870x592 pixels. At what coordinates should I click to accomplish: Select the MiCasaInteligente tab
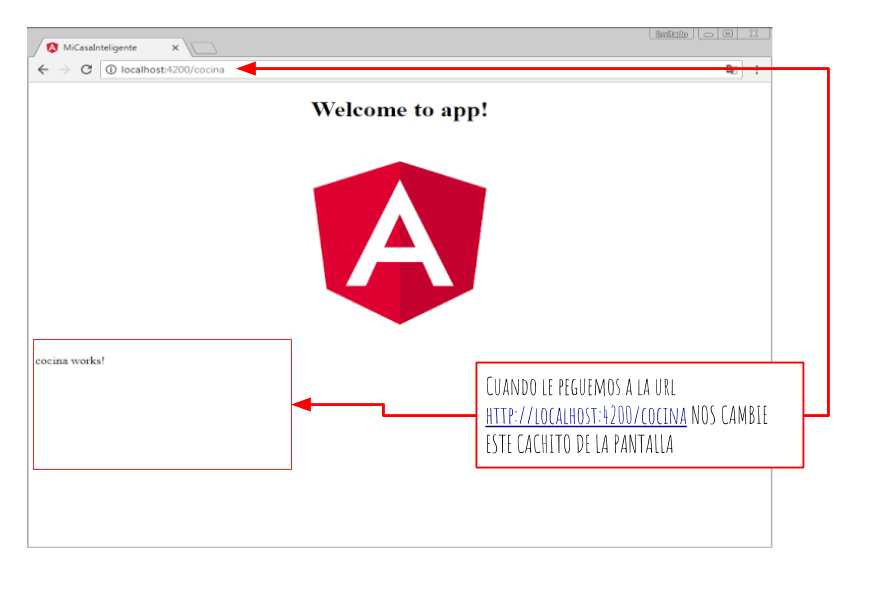click(111, 48)
